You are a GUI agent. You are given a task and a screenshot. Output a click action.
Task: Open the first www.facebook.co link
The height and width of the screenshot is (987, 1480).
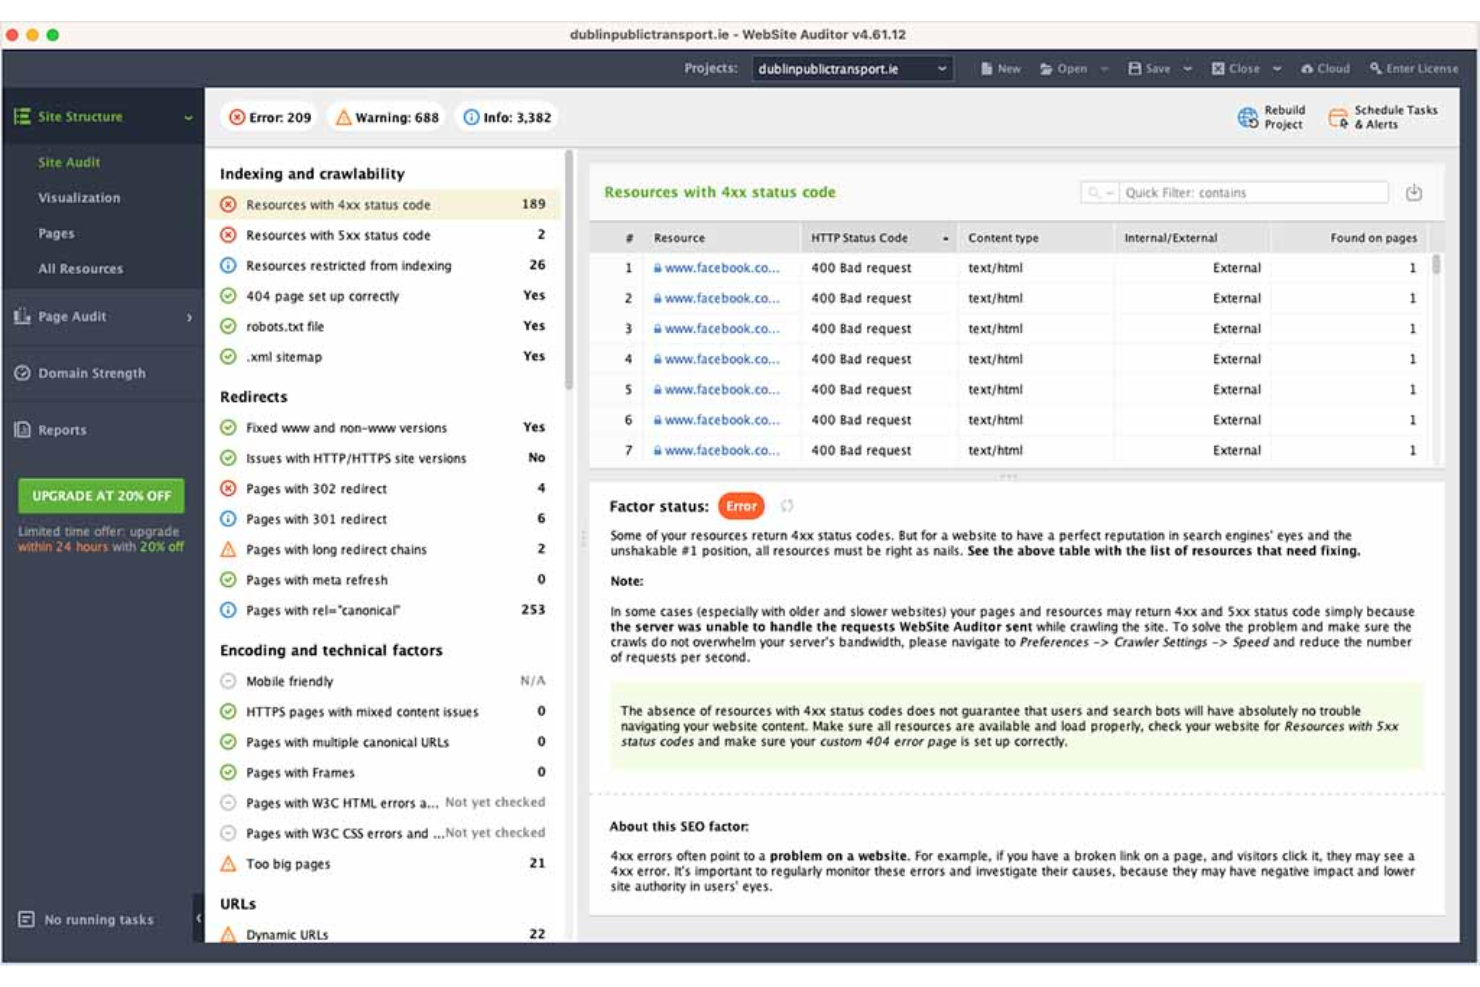tap(723, 267)
